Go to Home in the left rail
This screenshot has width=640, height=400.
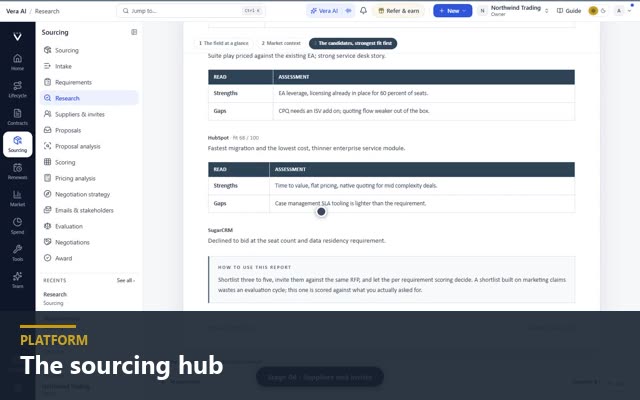17,62
